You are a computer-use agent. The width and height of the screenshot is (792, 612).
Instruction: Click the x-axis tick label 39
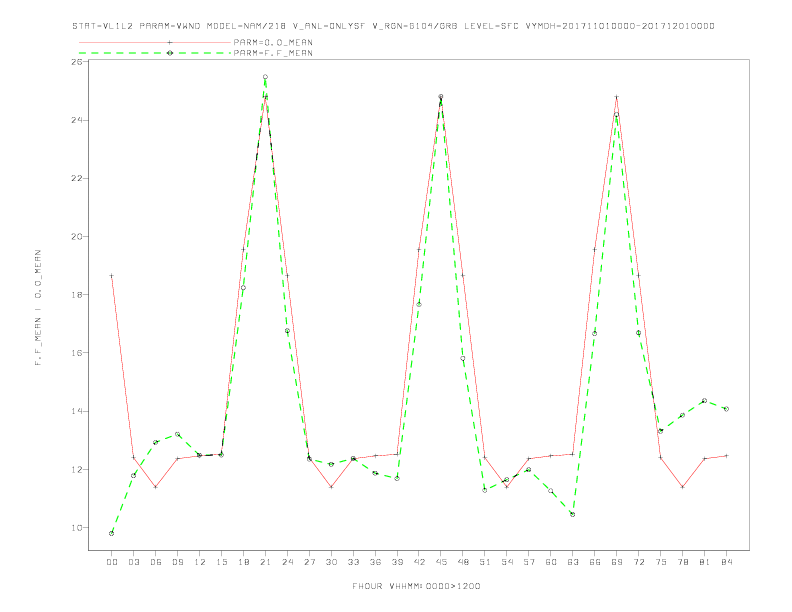[x=397, y=562]
